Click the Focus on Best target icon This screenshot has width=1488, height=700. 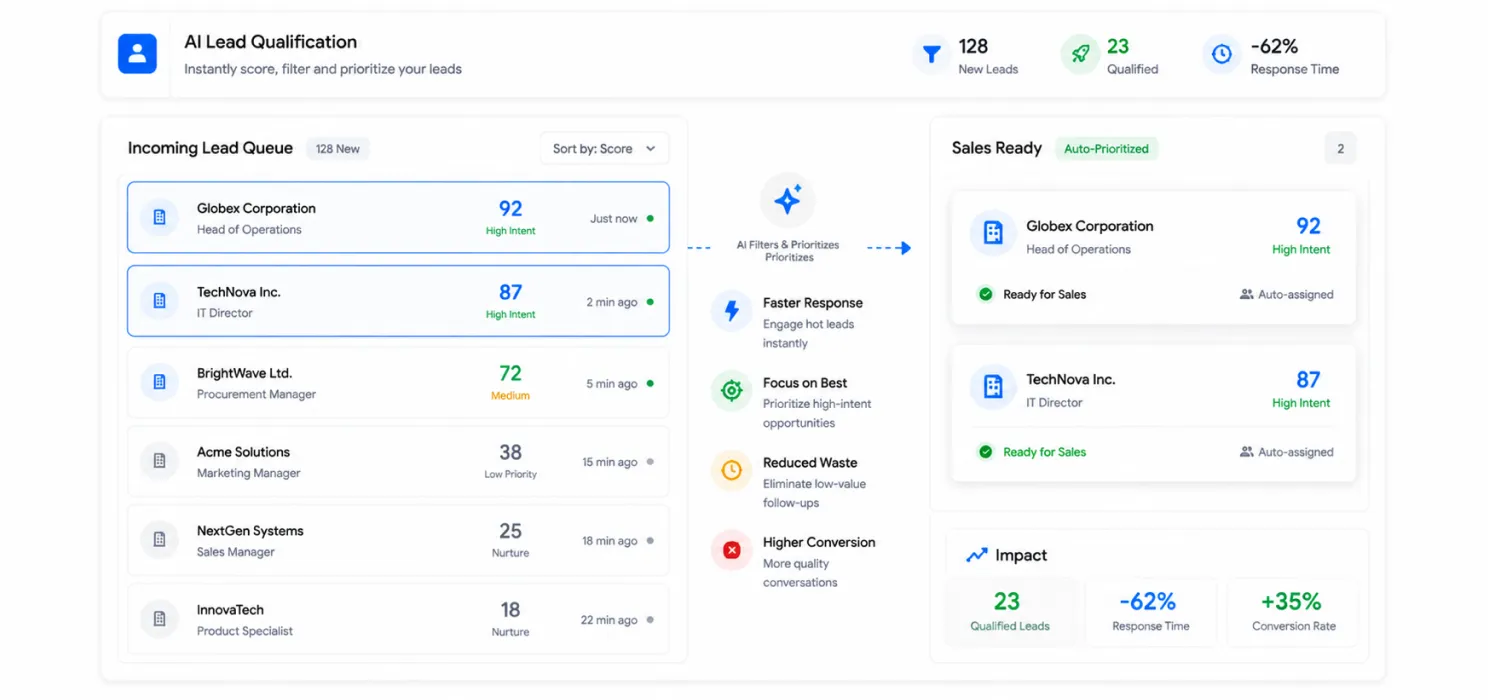click(731, 391)
